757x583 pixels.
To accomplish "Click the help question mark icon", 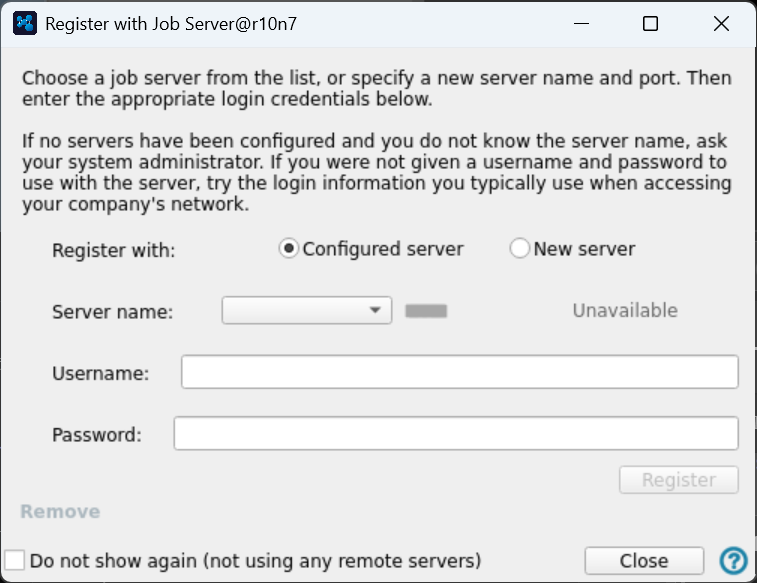I will coord(733,560).
